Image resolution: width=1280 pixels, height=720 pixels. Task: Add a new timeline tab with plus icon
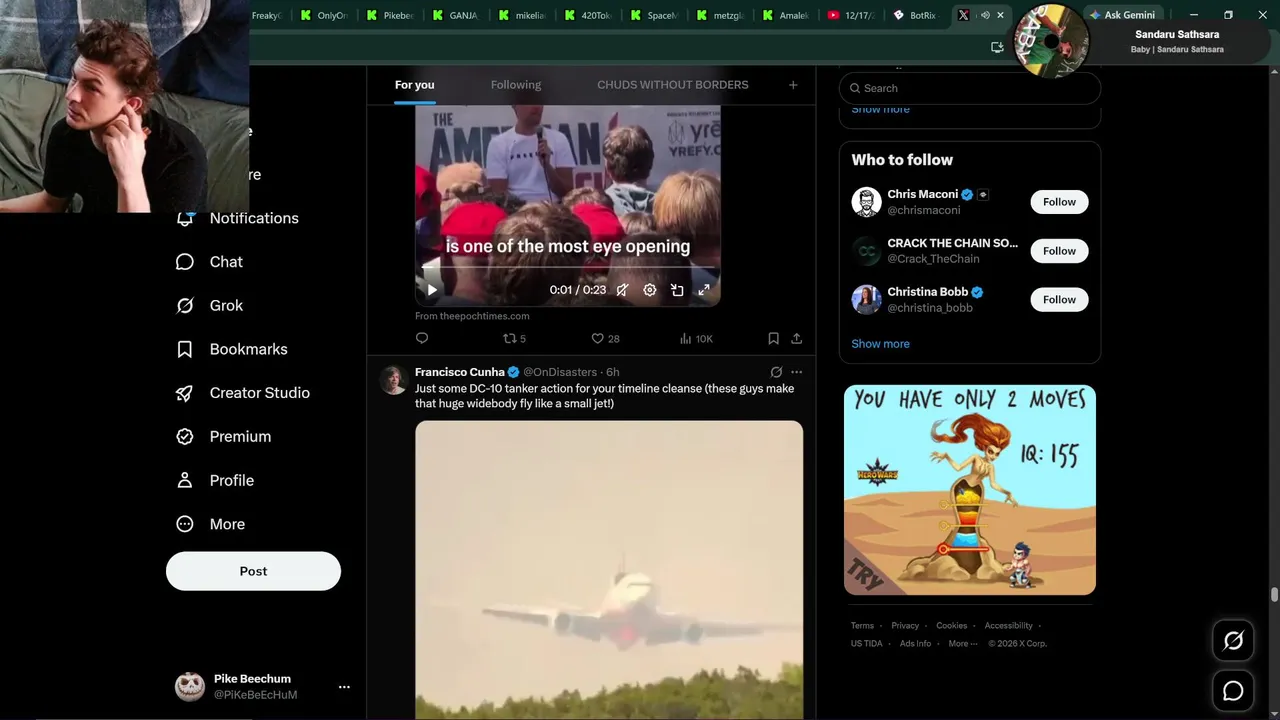point(793,85)
